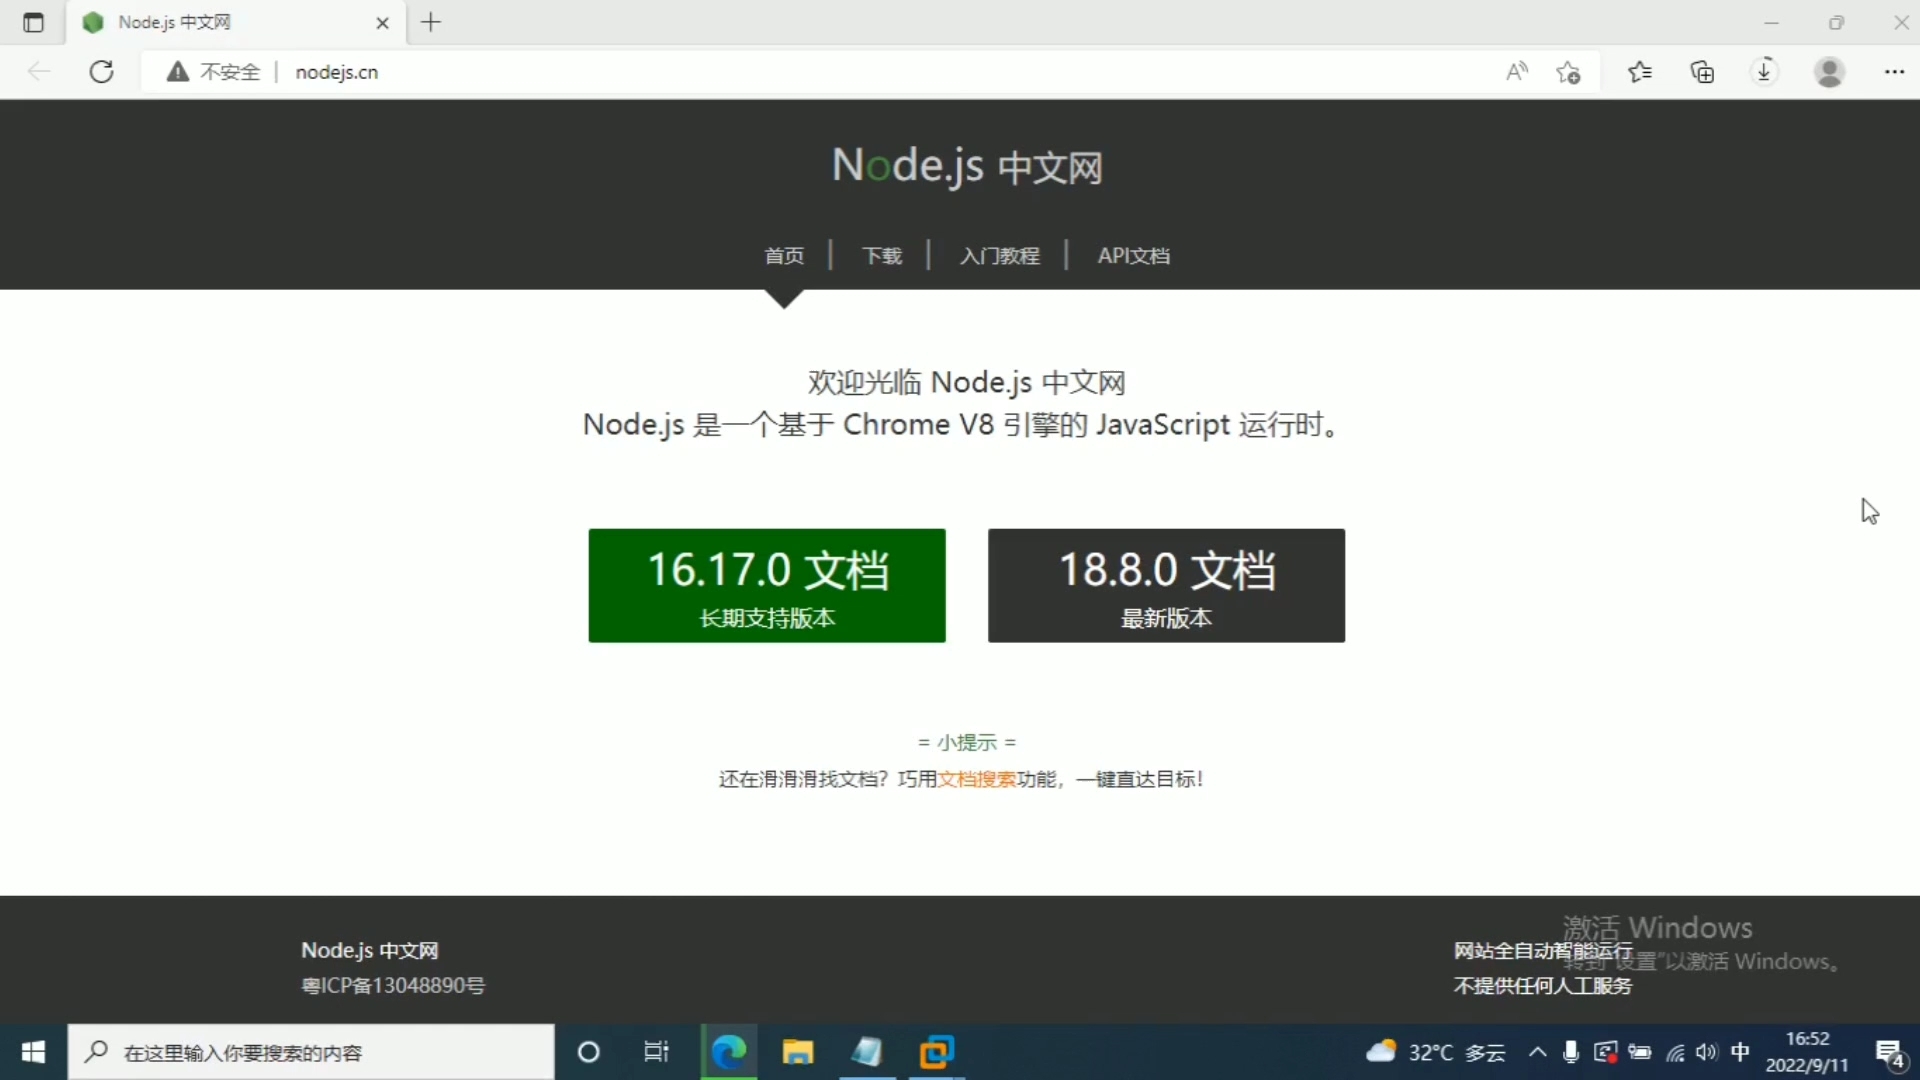
Task: Open the volume control tray icon
Action: [1707, 1052]
